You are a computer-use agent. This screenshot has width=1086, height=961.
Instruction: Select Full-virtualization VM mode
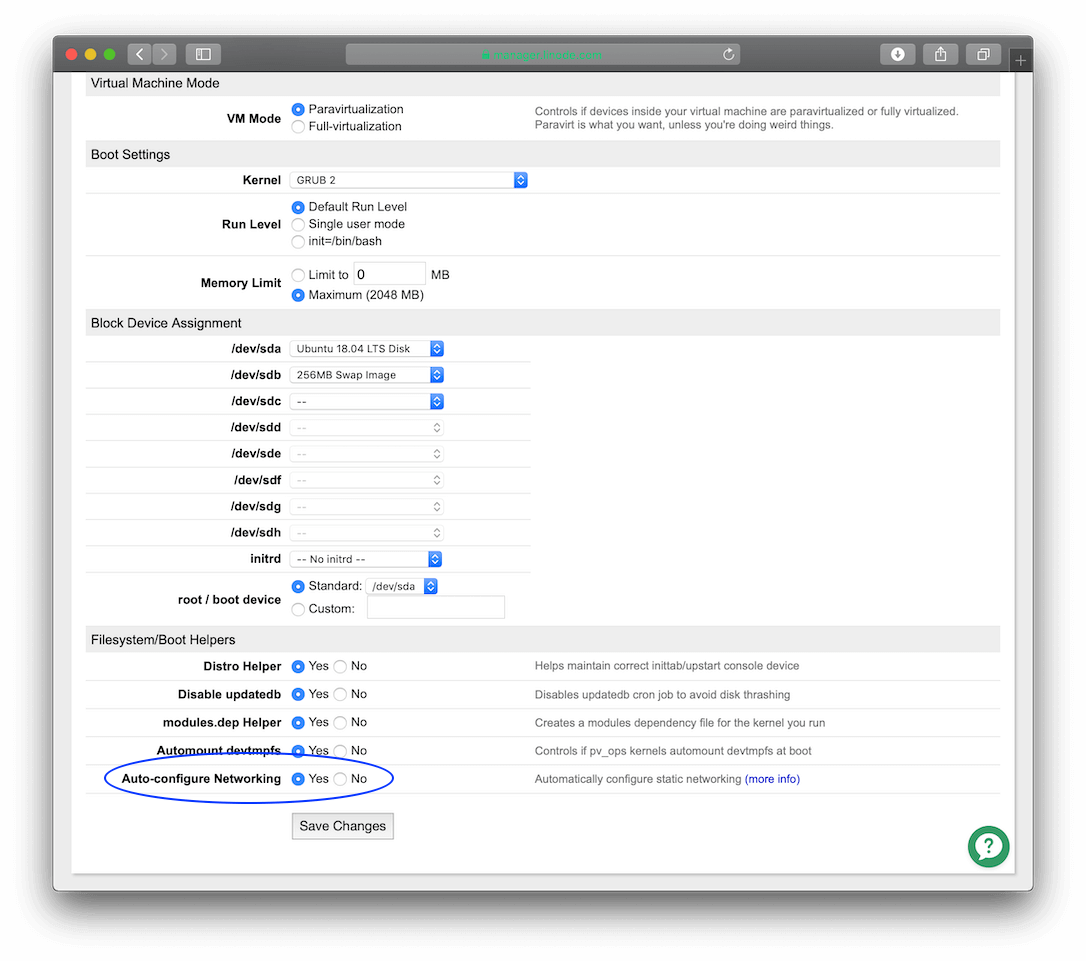[298, 127]
